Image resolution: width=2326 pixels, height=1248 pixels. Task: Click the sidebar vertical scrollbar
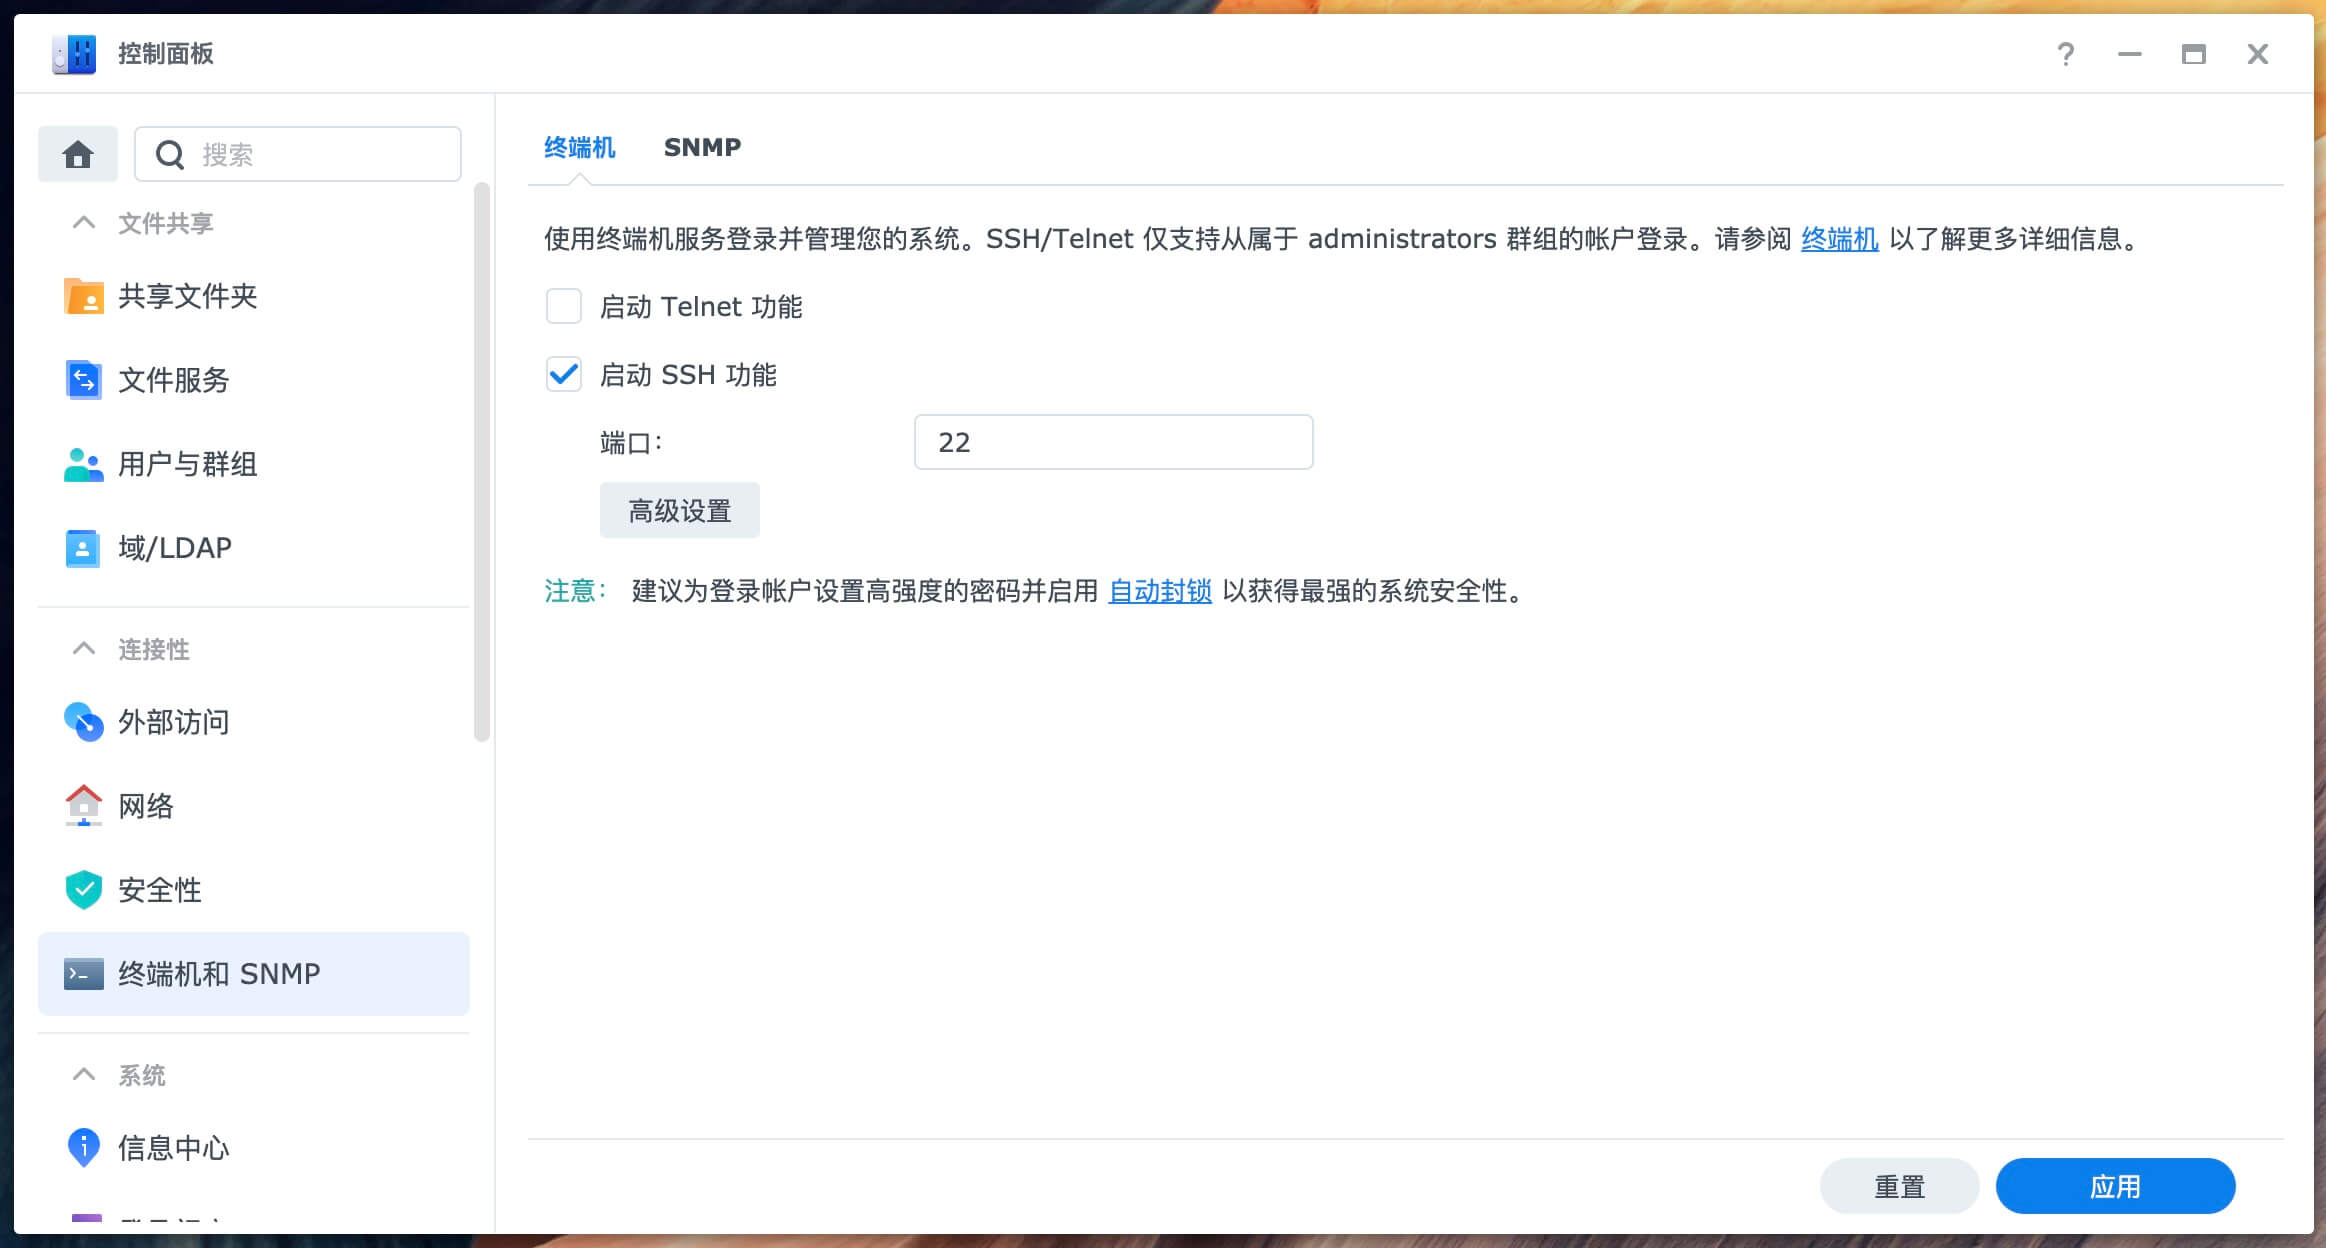(482, 460)
